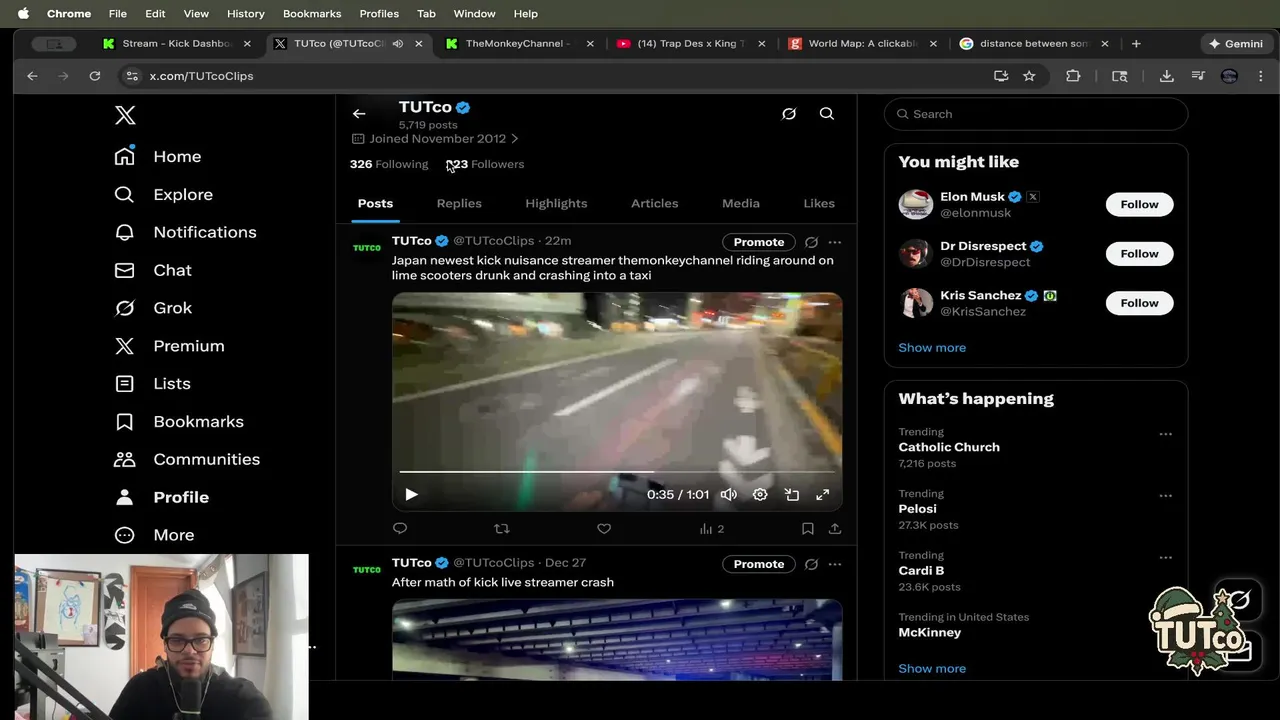Follow Kris Sanchez
This screenshot has width=1280, height=720.
pos(1139,303)
